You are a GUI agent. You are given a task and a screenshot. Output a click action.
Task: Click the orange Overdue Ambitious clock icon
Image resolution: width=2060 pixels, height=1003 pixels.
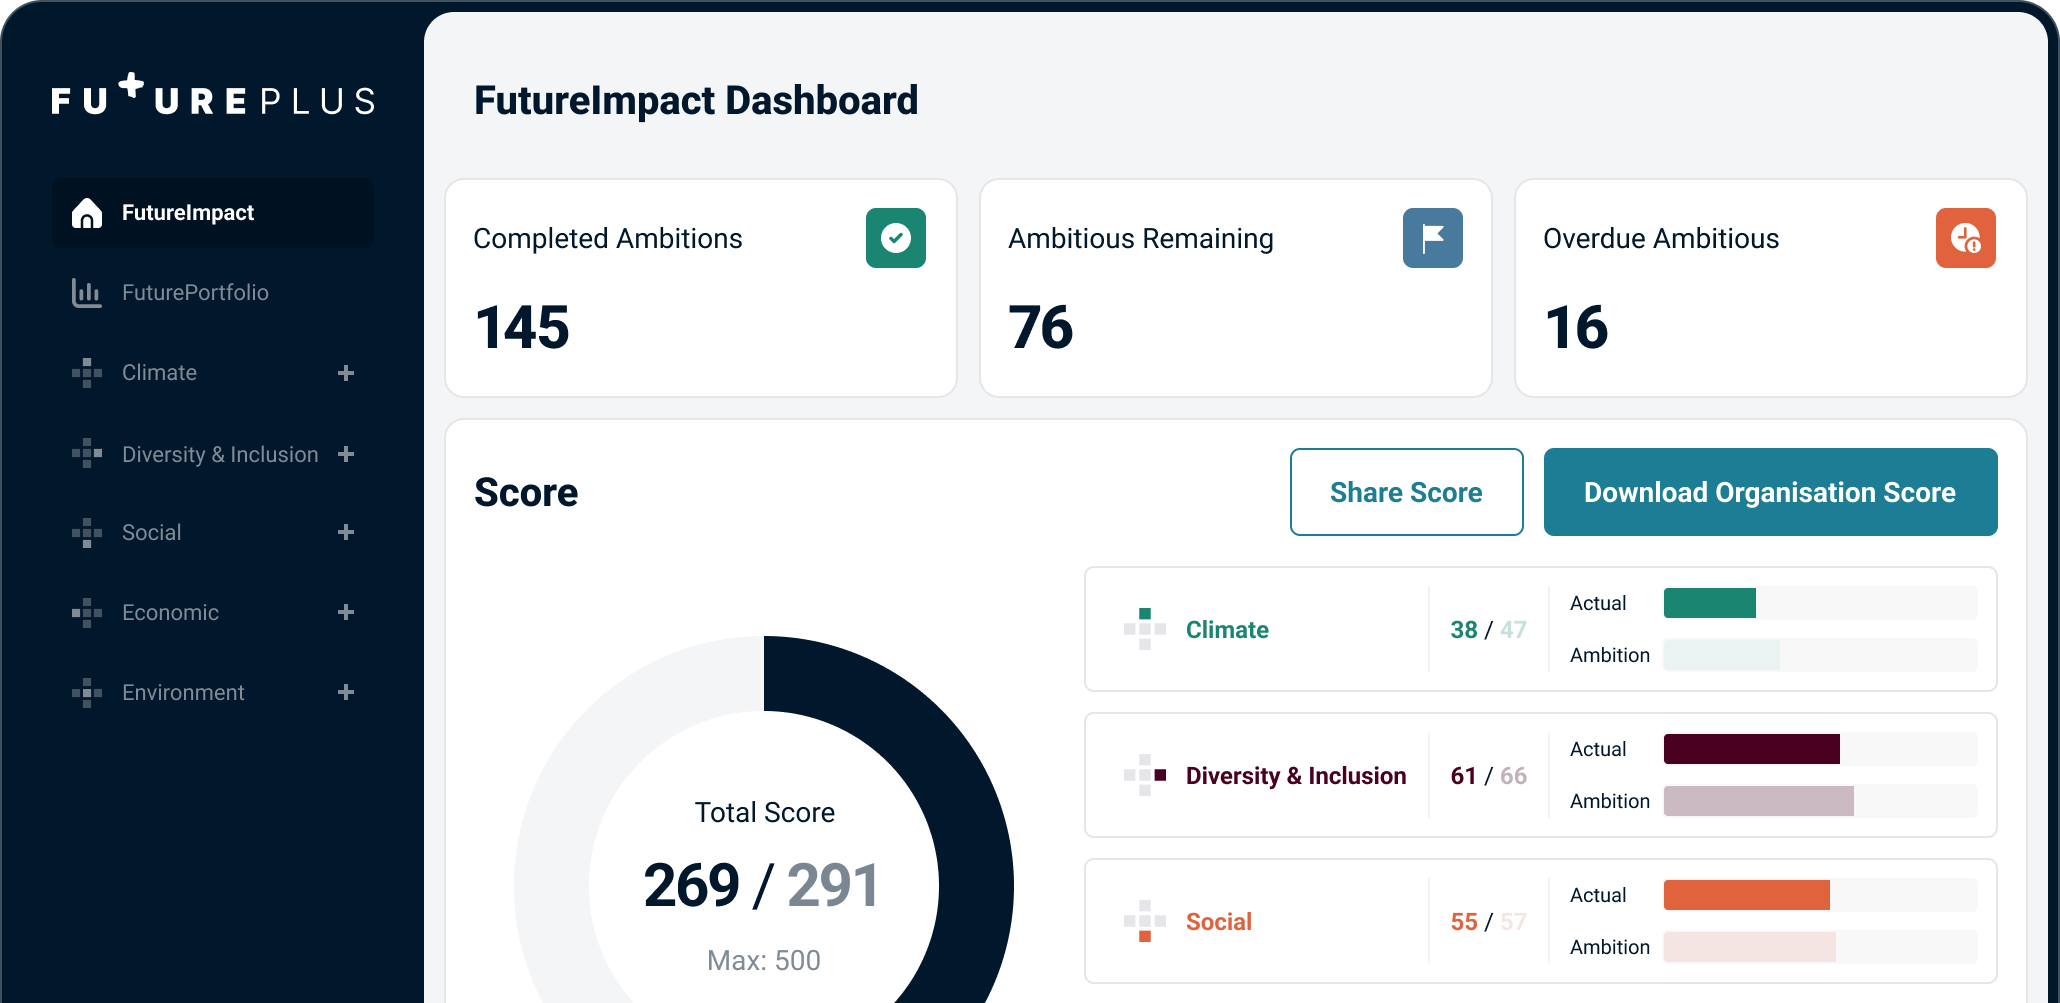[x=1965, y=238]
